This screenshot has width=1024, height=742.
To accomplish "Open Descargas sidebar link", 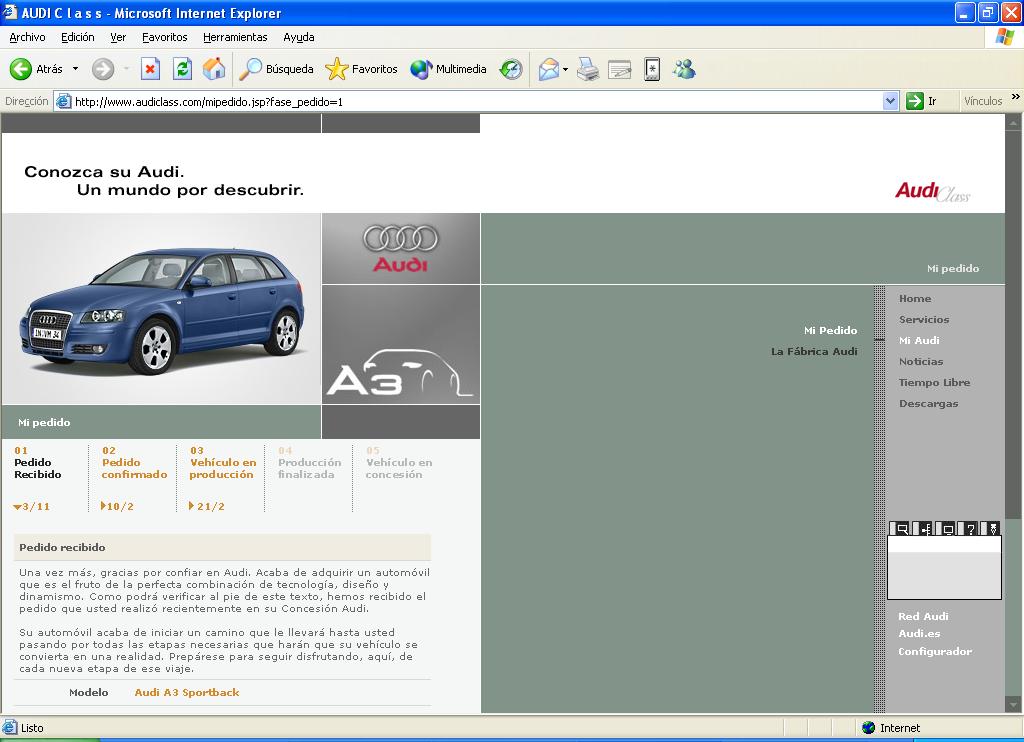I will (928, 404).
